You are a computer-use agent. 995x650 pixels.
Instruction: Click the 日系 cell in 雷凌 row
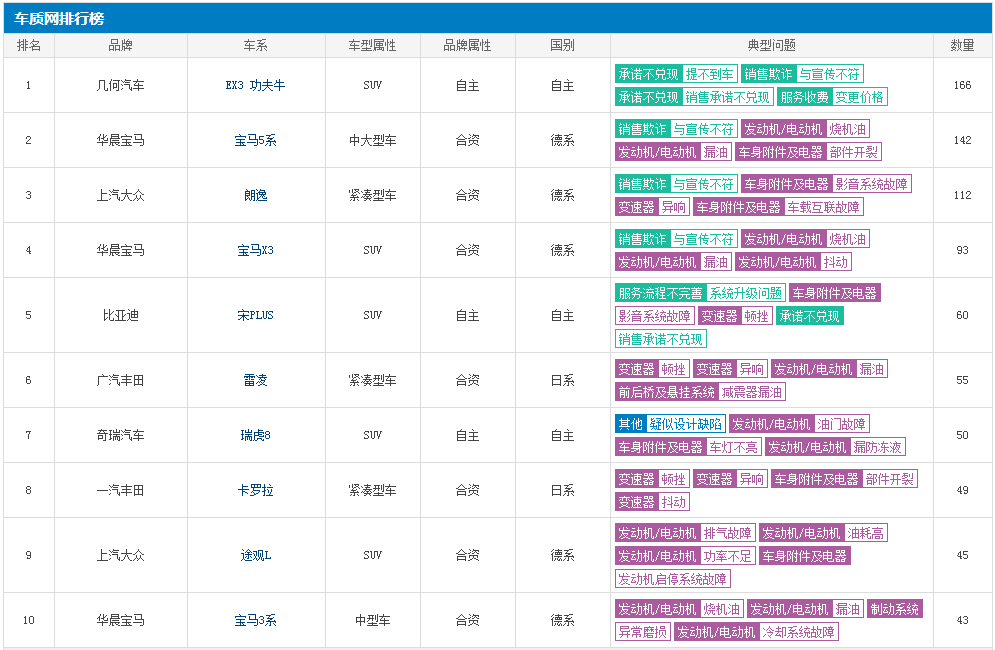tap(562, 380)
